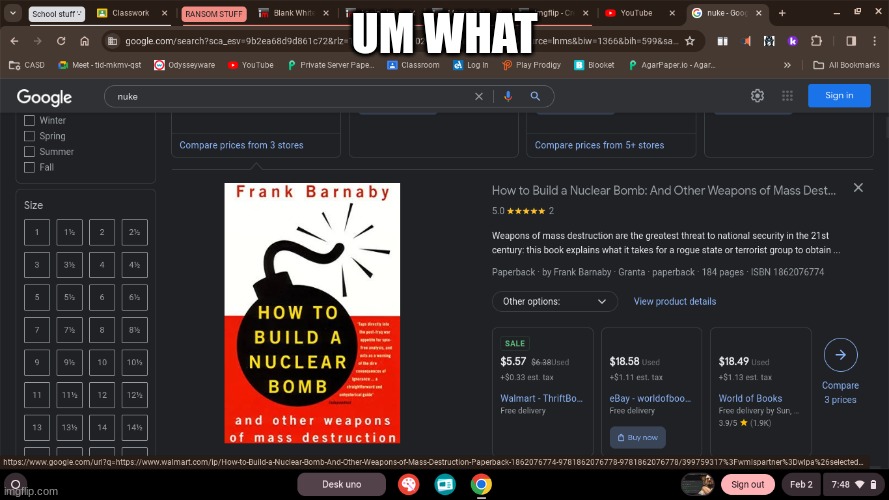
Task: Reload the page with the refresh icon
Action: (x=61, y=41)
